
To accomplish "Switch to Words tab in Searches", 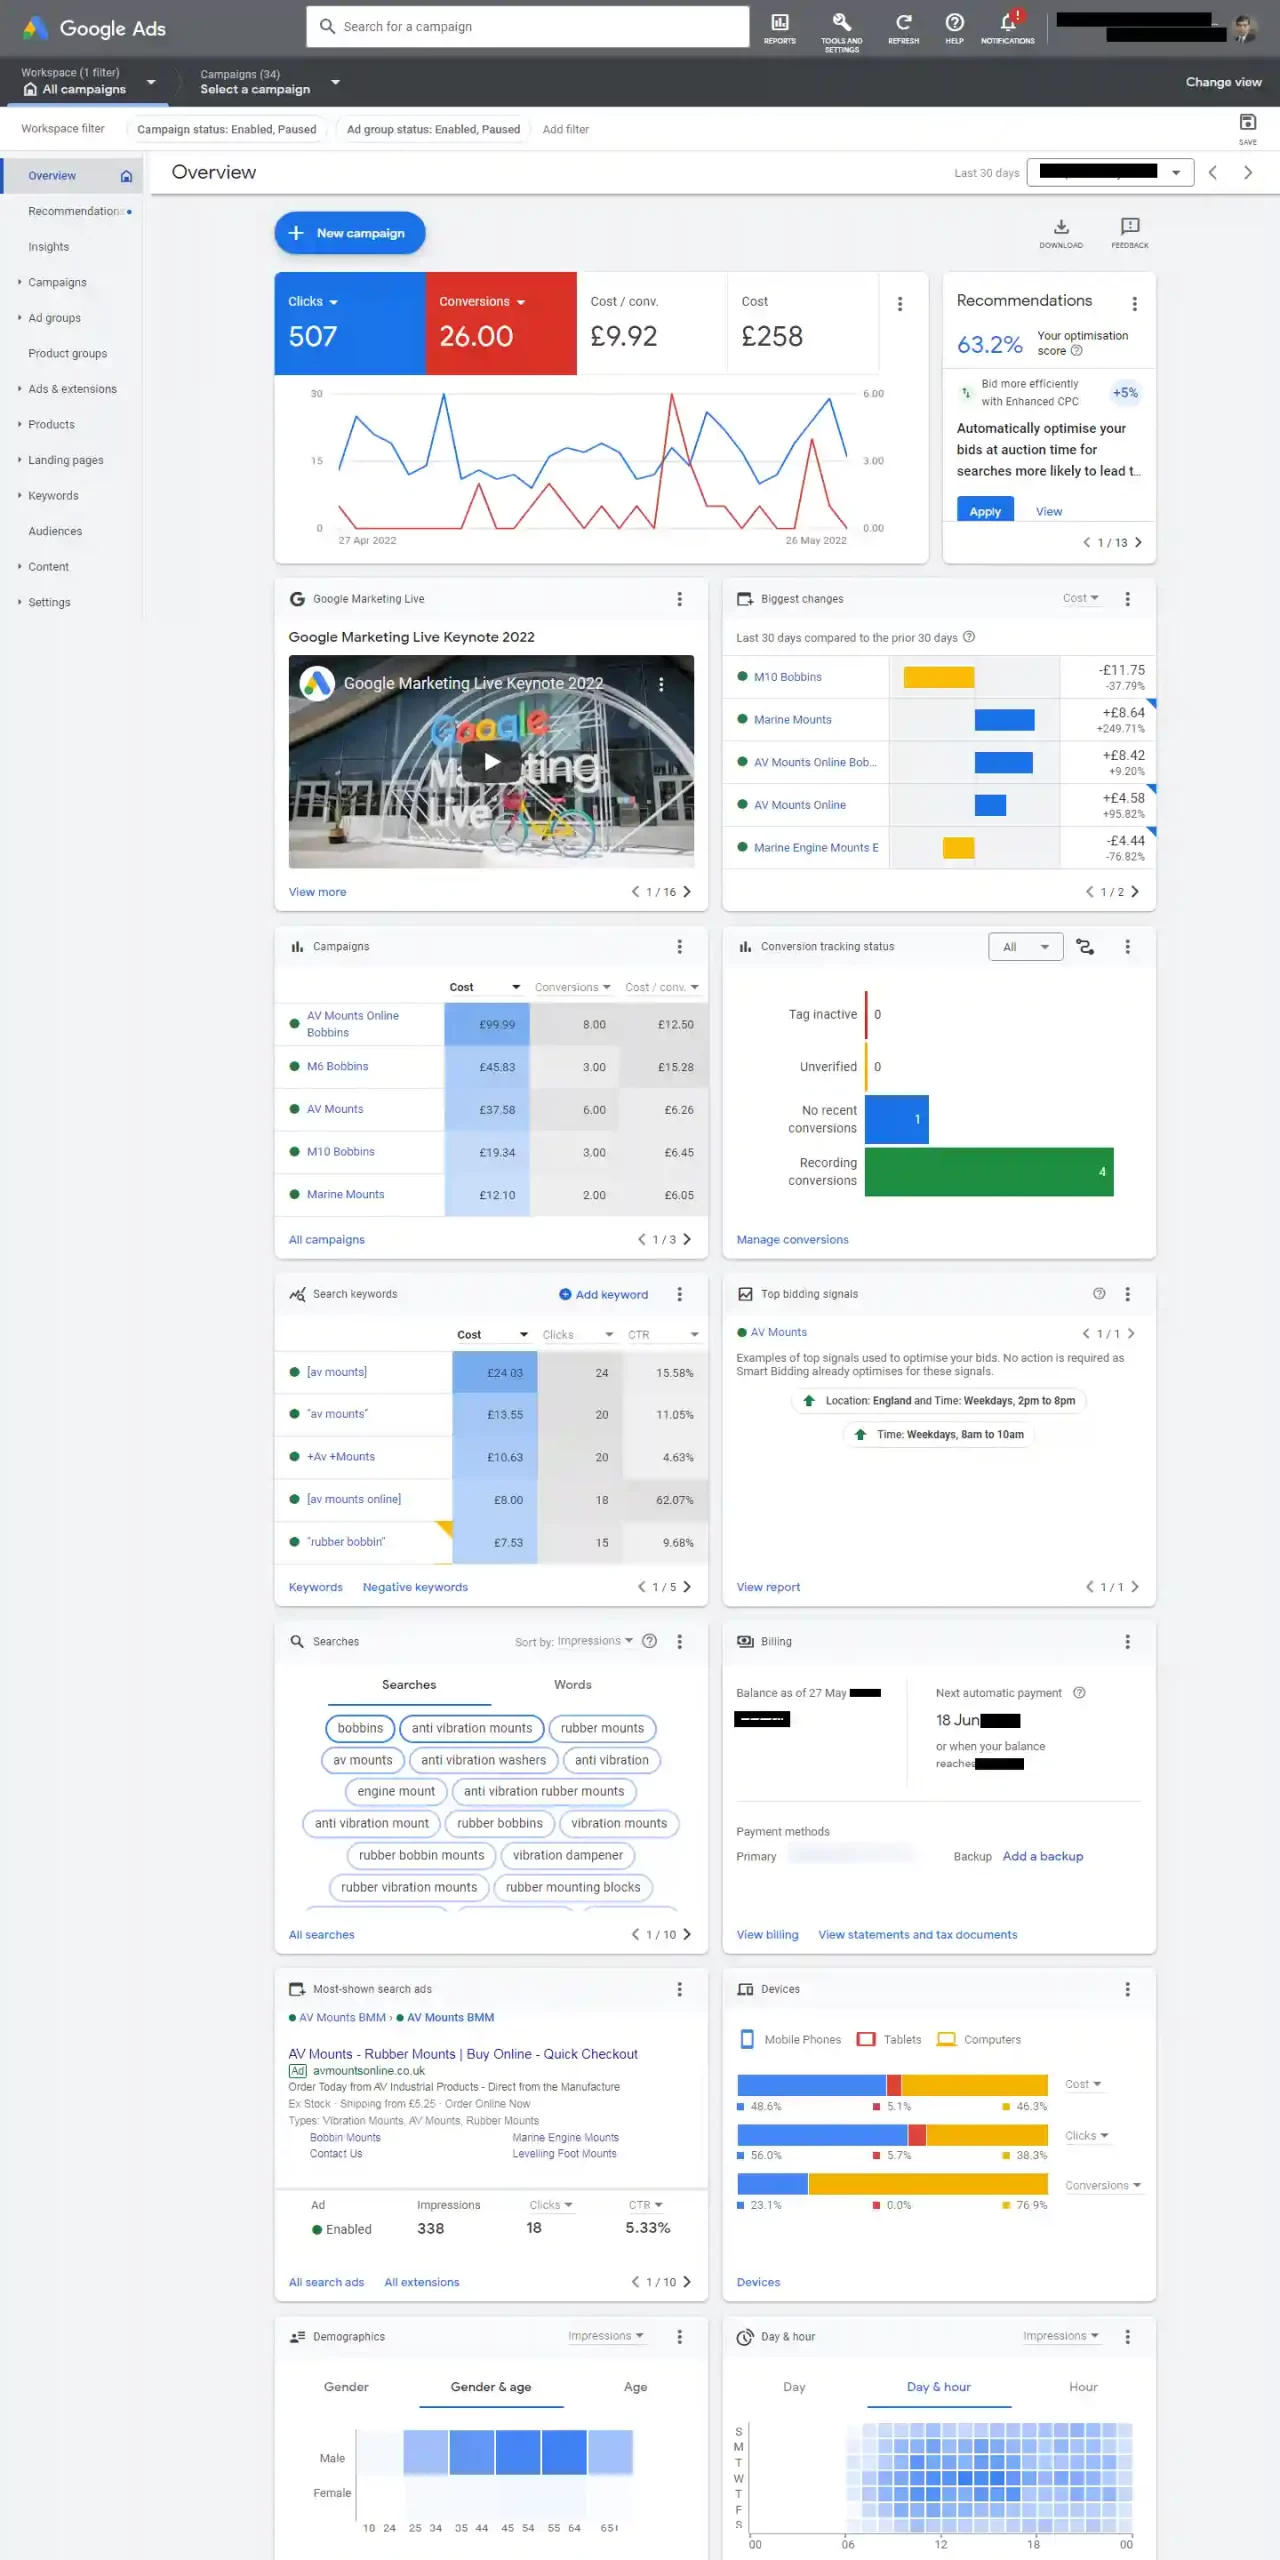I will (x=573, y=1685).
